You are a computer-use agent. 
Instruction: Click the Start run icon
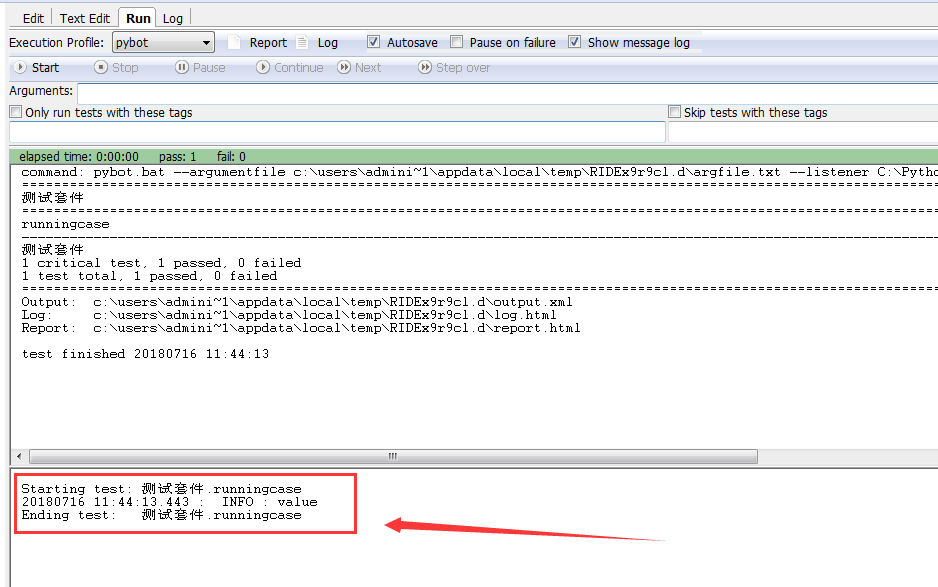tap(20, 68)
